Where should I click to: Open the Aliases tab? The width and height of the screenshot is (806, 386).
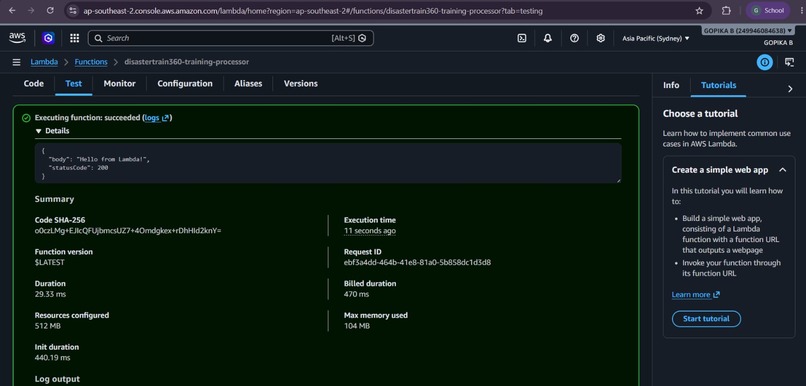click(248, 84)
